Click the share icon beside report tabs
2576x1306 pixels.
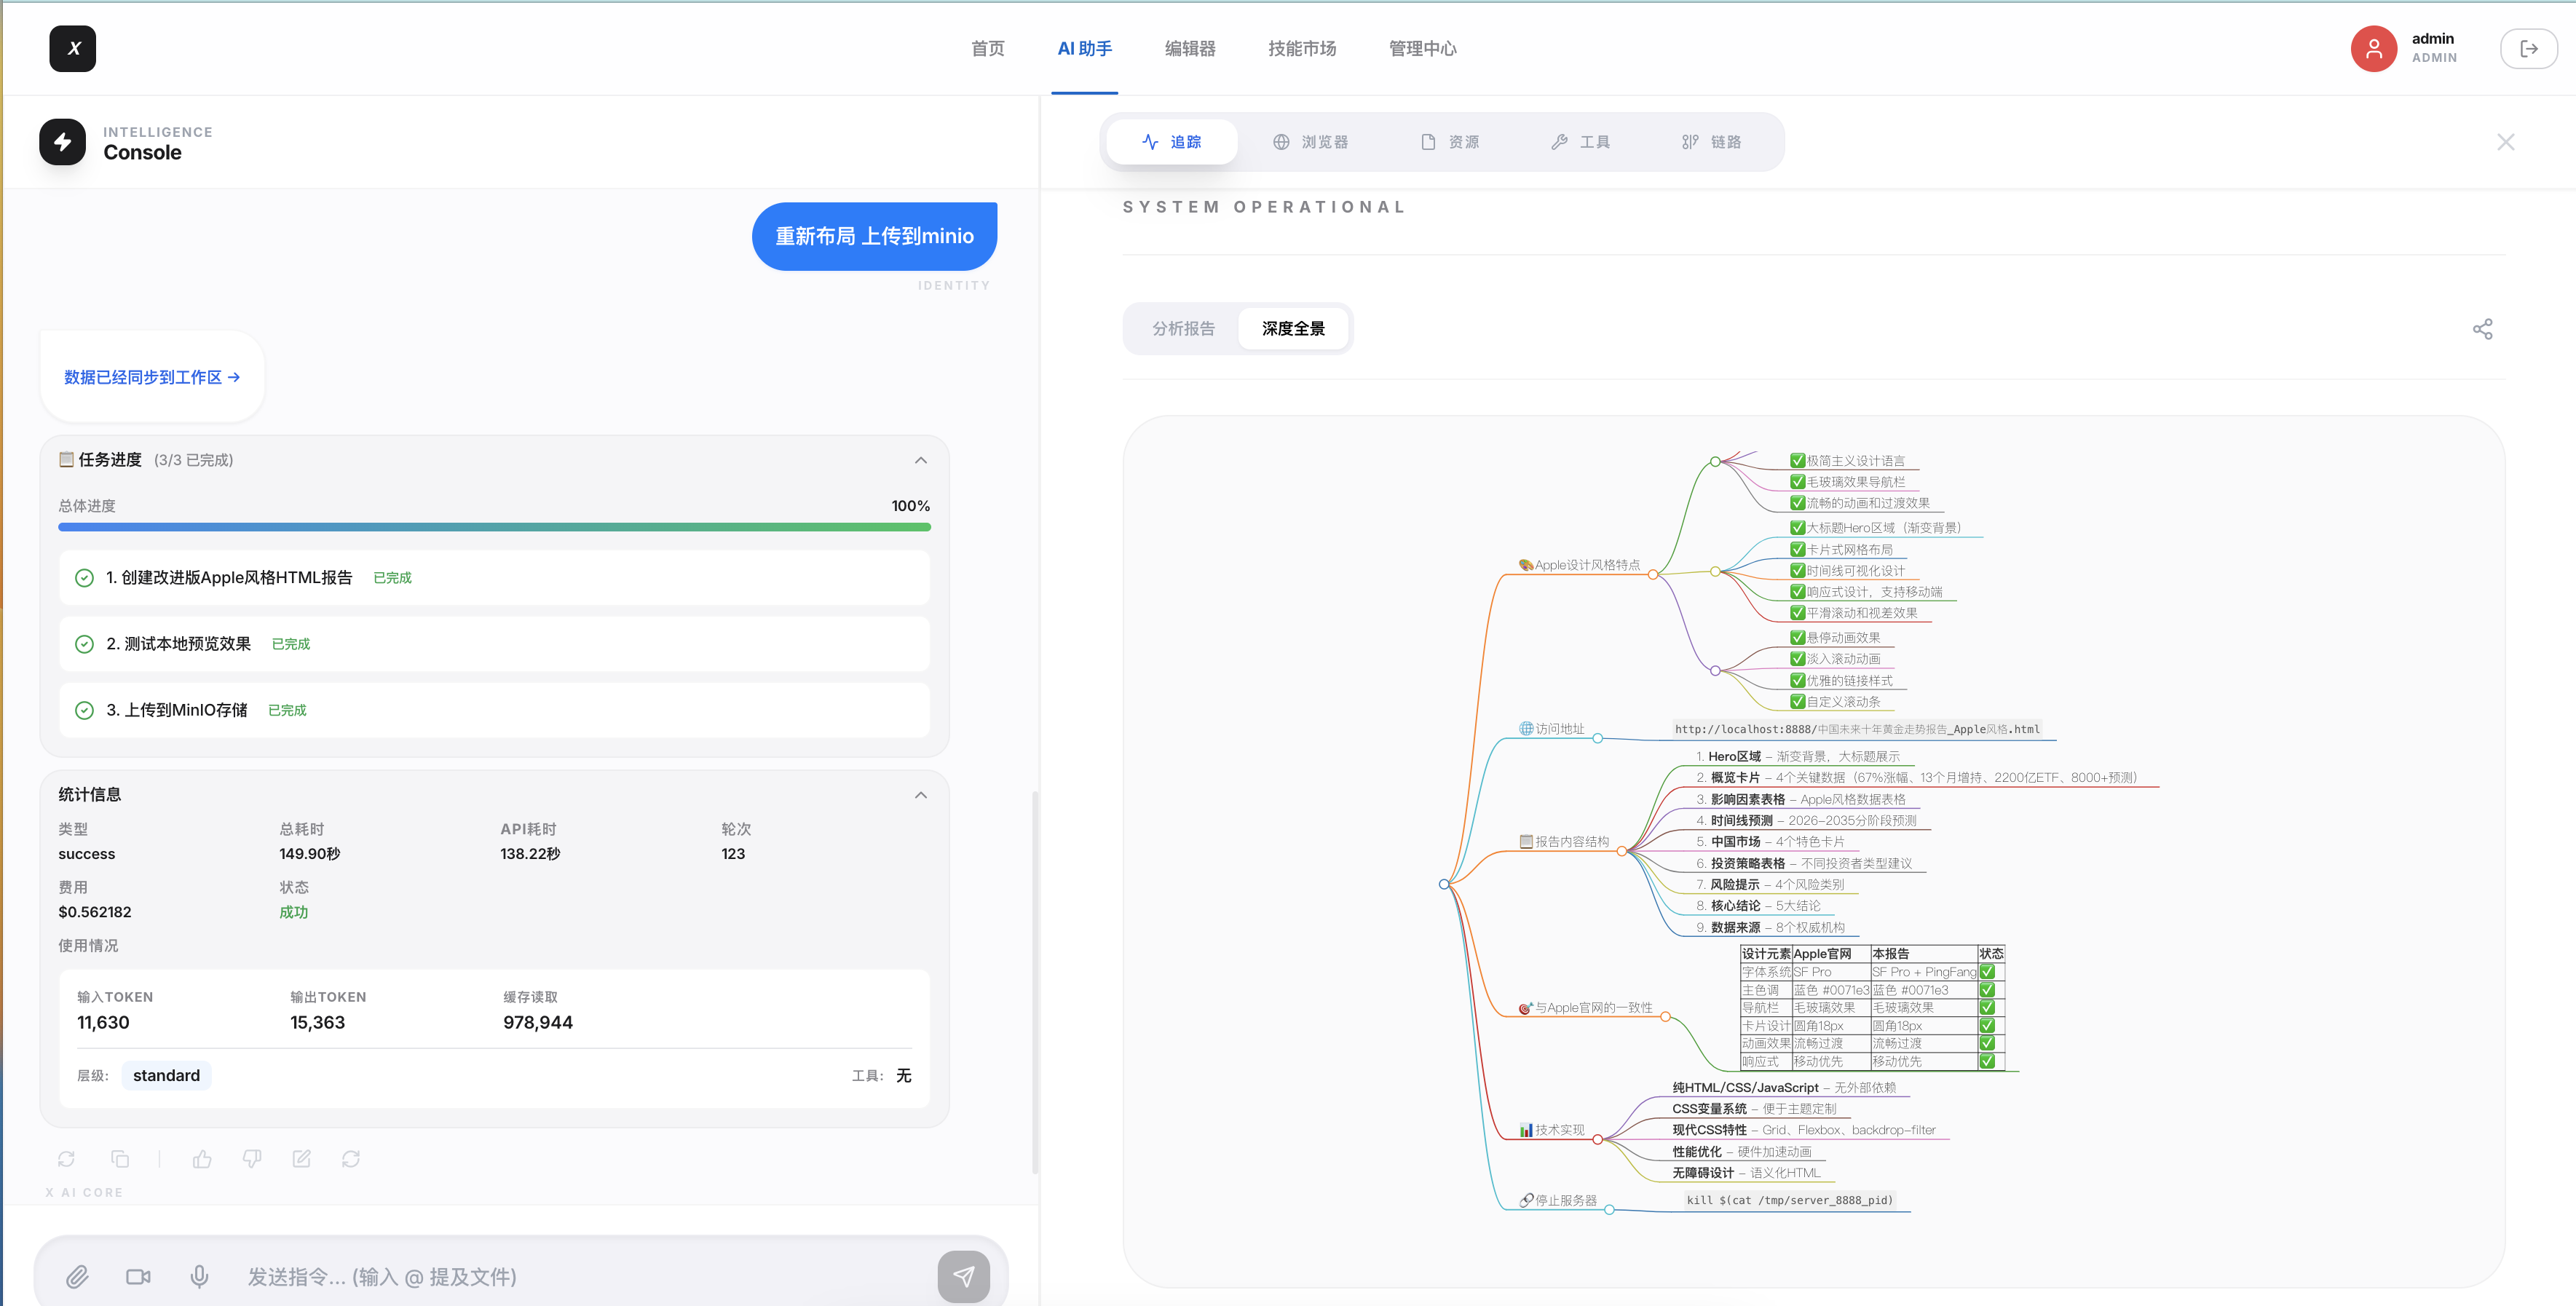pyautogui.click(x=2482, y=329)
